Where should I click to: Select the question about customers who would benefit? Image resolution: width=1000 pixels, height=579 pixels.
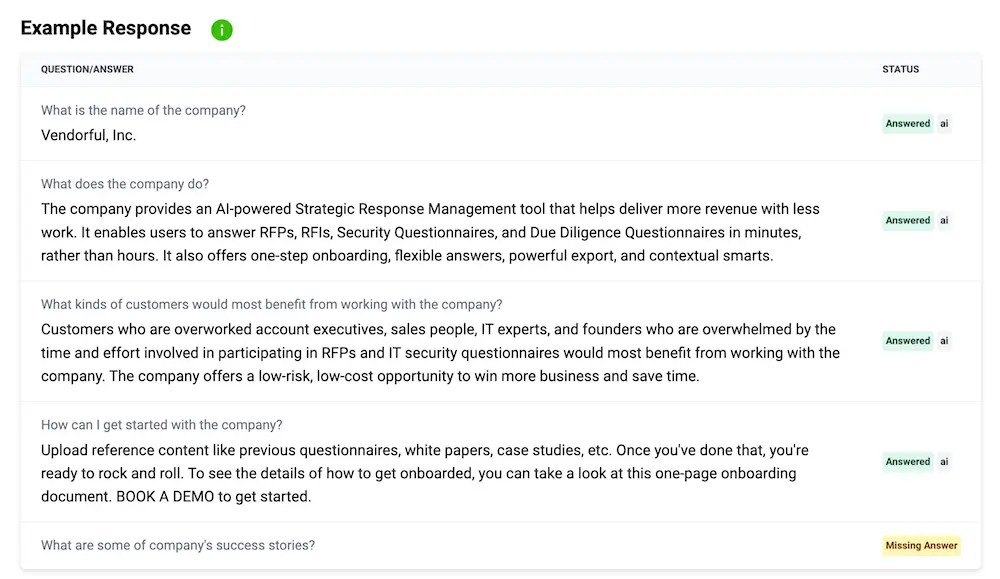click(271, 304)
